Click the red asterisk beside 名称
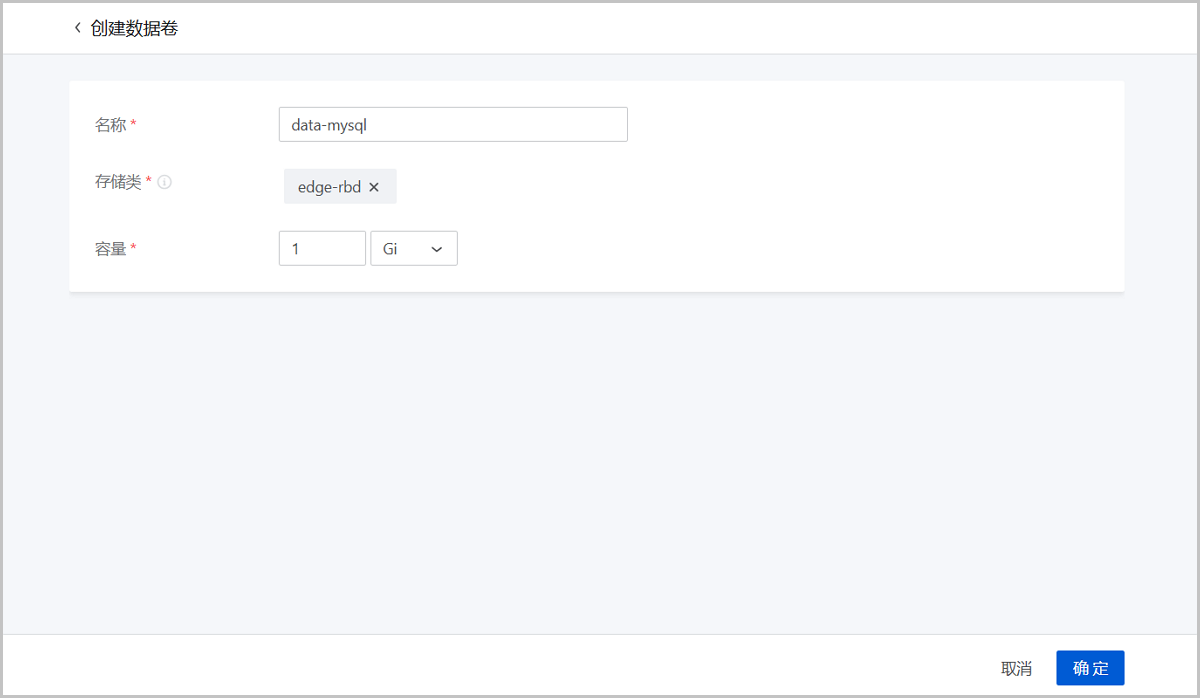 pos(134,125)
